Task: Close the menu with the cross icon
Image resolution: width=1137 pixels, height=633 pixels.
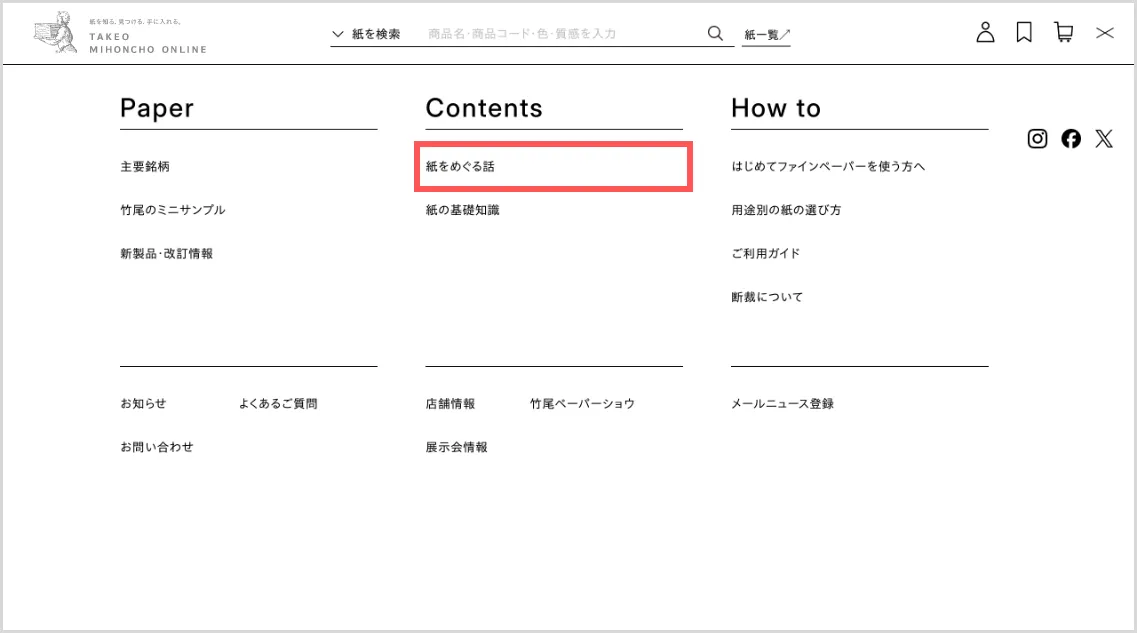Action: (1104, 33)
